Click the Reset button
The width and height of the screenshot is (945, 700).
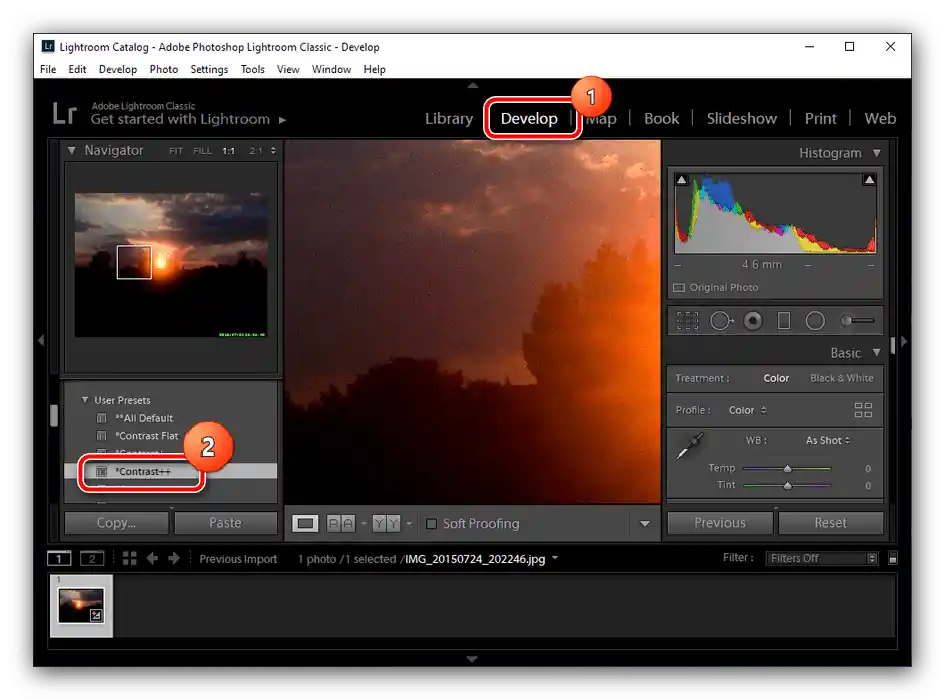(830, 523)
